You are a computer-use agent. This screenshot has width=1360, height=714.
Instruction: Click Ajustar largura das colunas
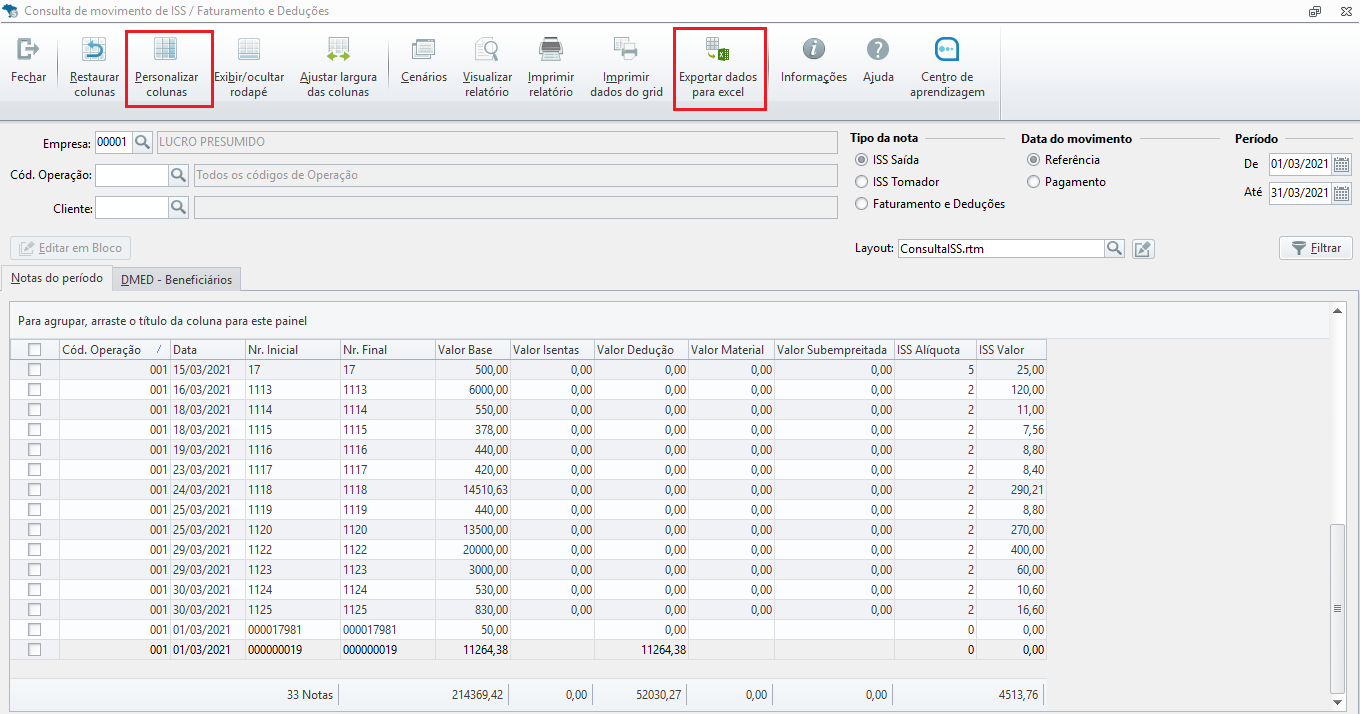338,49
